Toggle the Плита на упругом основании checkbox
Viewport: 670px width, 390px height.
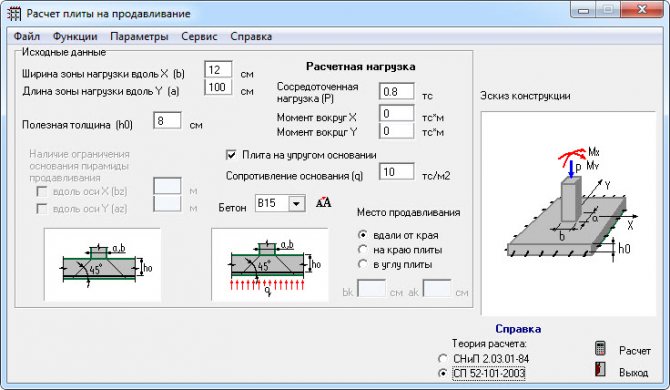[x=231, y=155]
